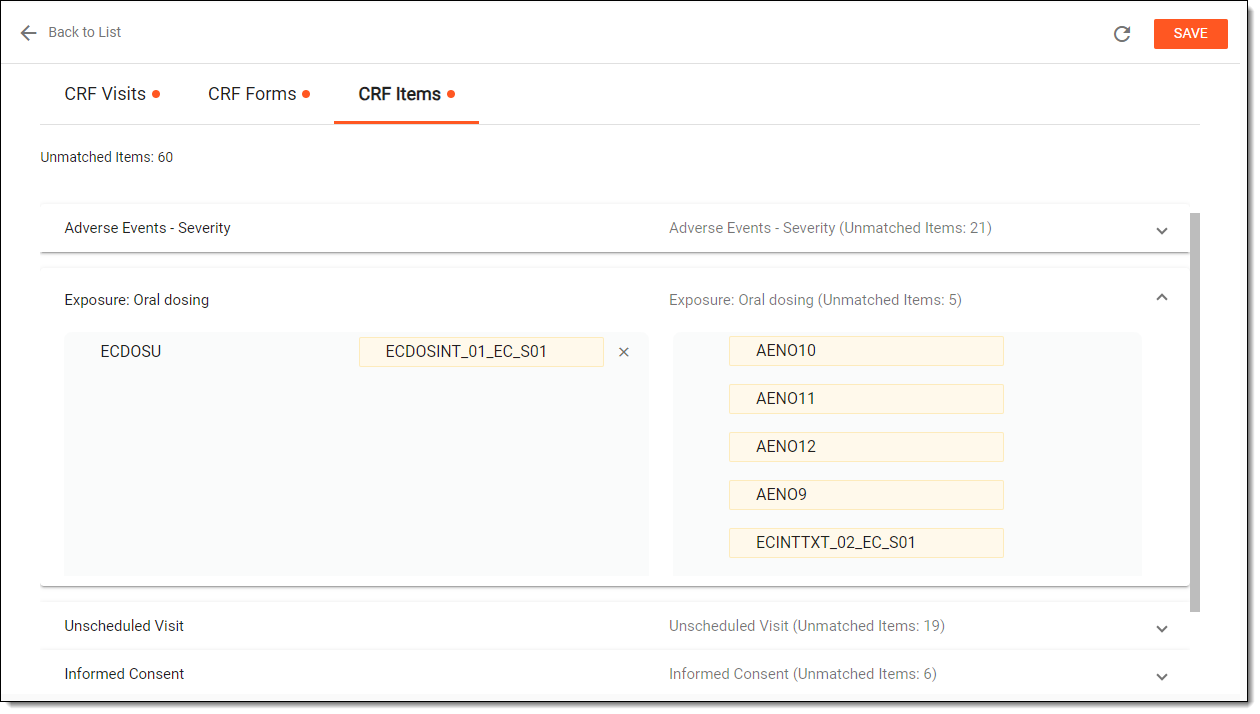
Task: Click Unscheduled Visit (Unmatched Items: 19)
Action: pyautogui.click(x=807, y=626)
